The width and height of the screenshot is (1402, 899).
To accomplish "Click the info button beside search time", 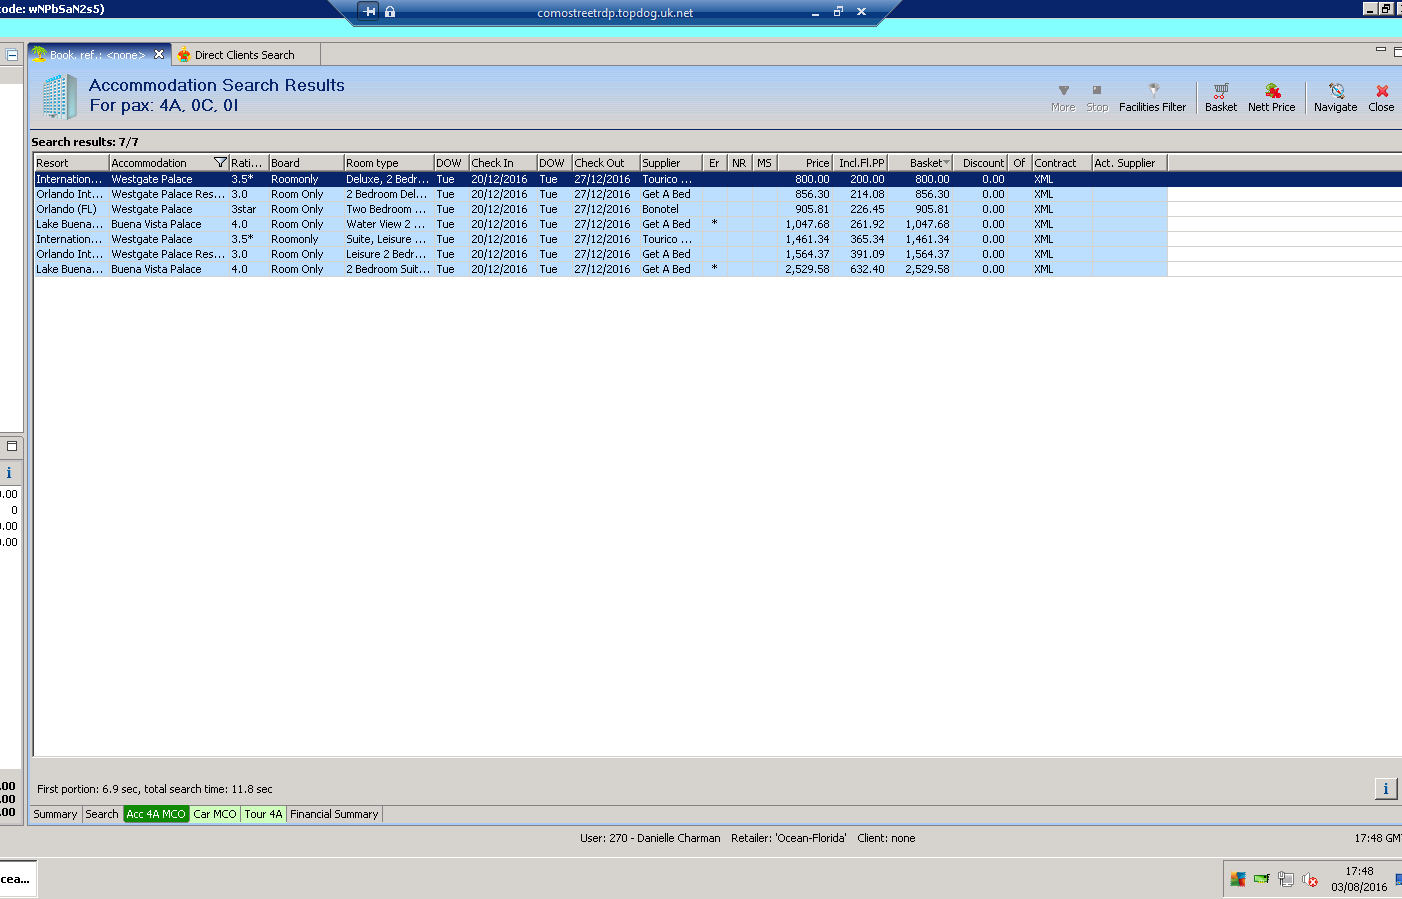I will point(1386,789).
